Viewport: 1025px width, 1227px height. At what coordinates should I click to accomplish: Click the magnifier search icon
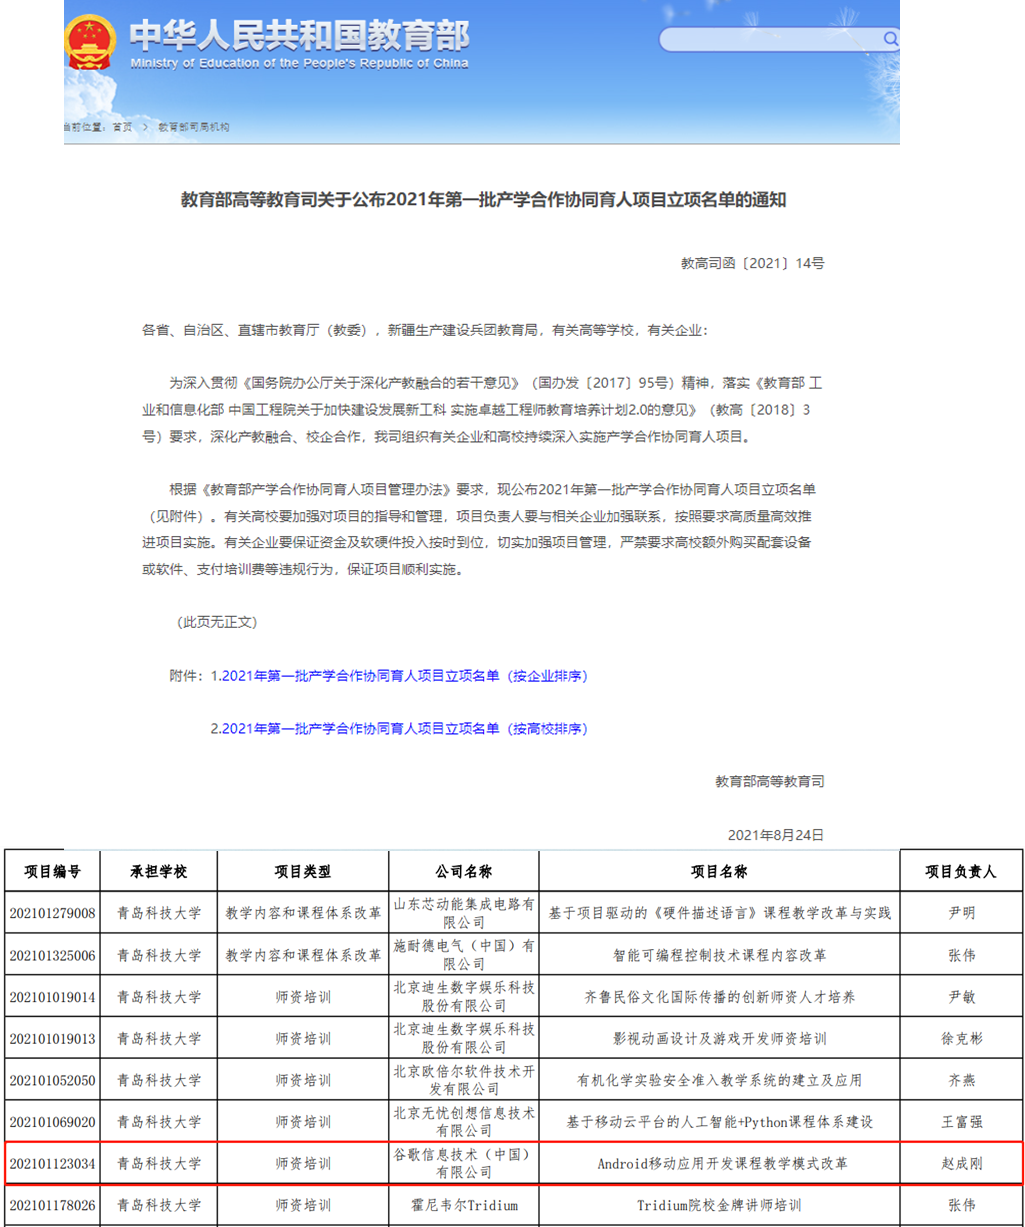889,39
